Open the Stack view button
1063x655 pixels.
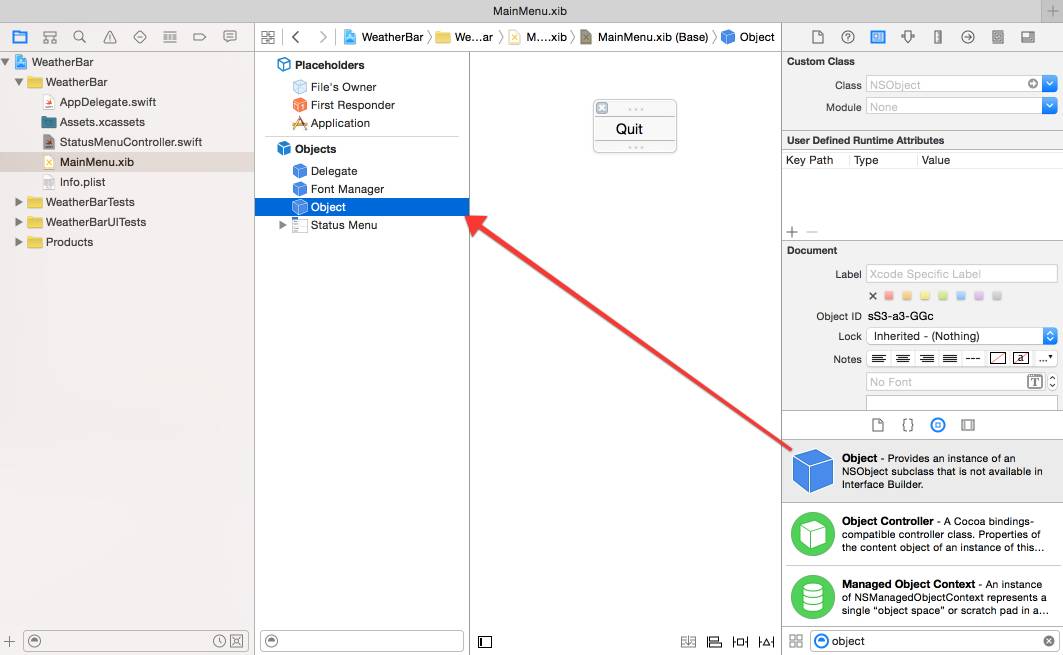(x=688, y=641)
